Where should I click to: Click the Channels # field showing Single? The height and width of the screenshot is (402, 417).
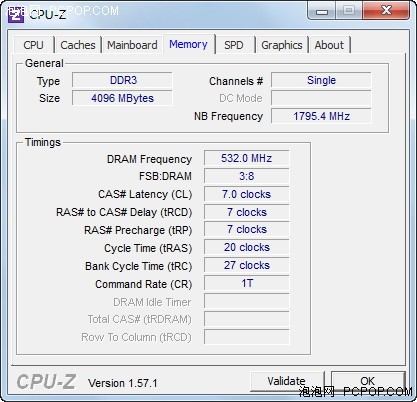[321, 80]
